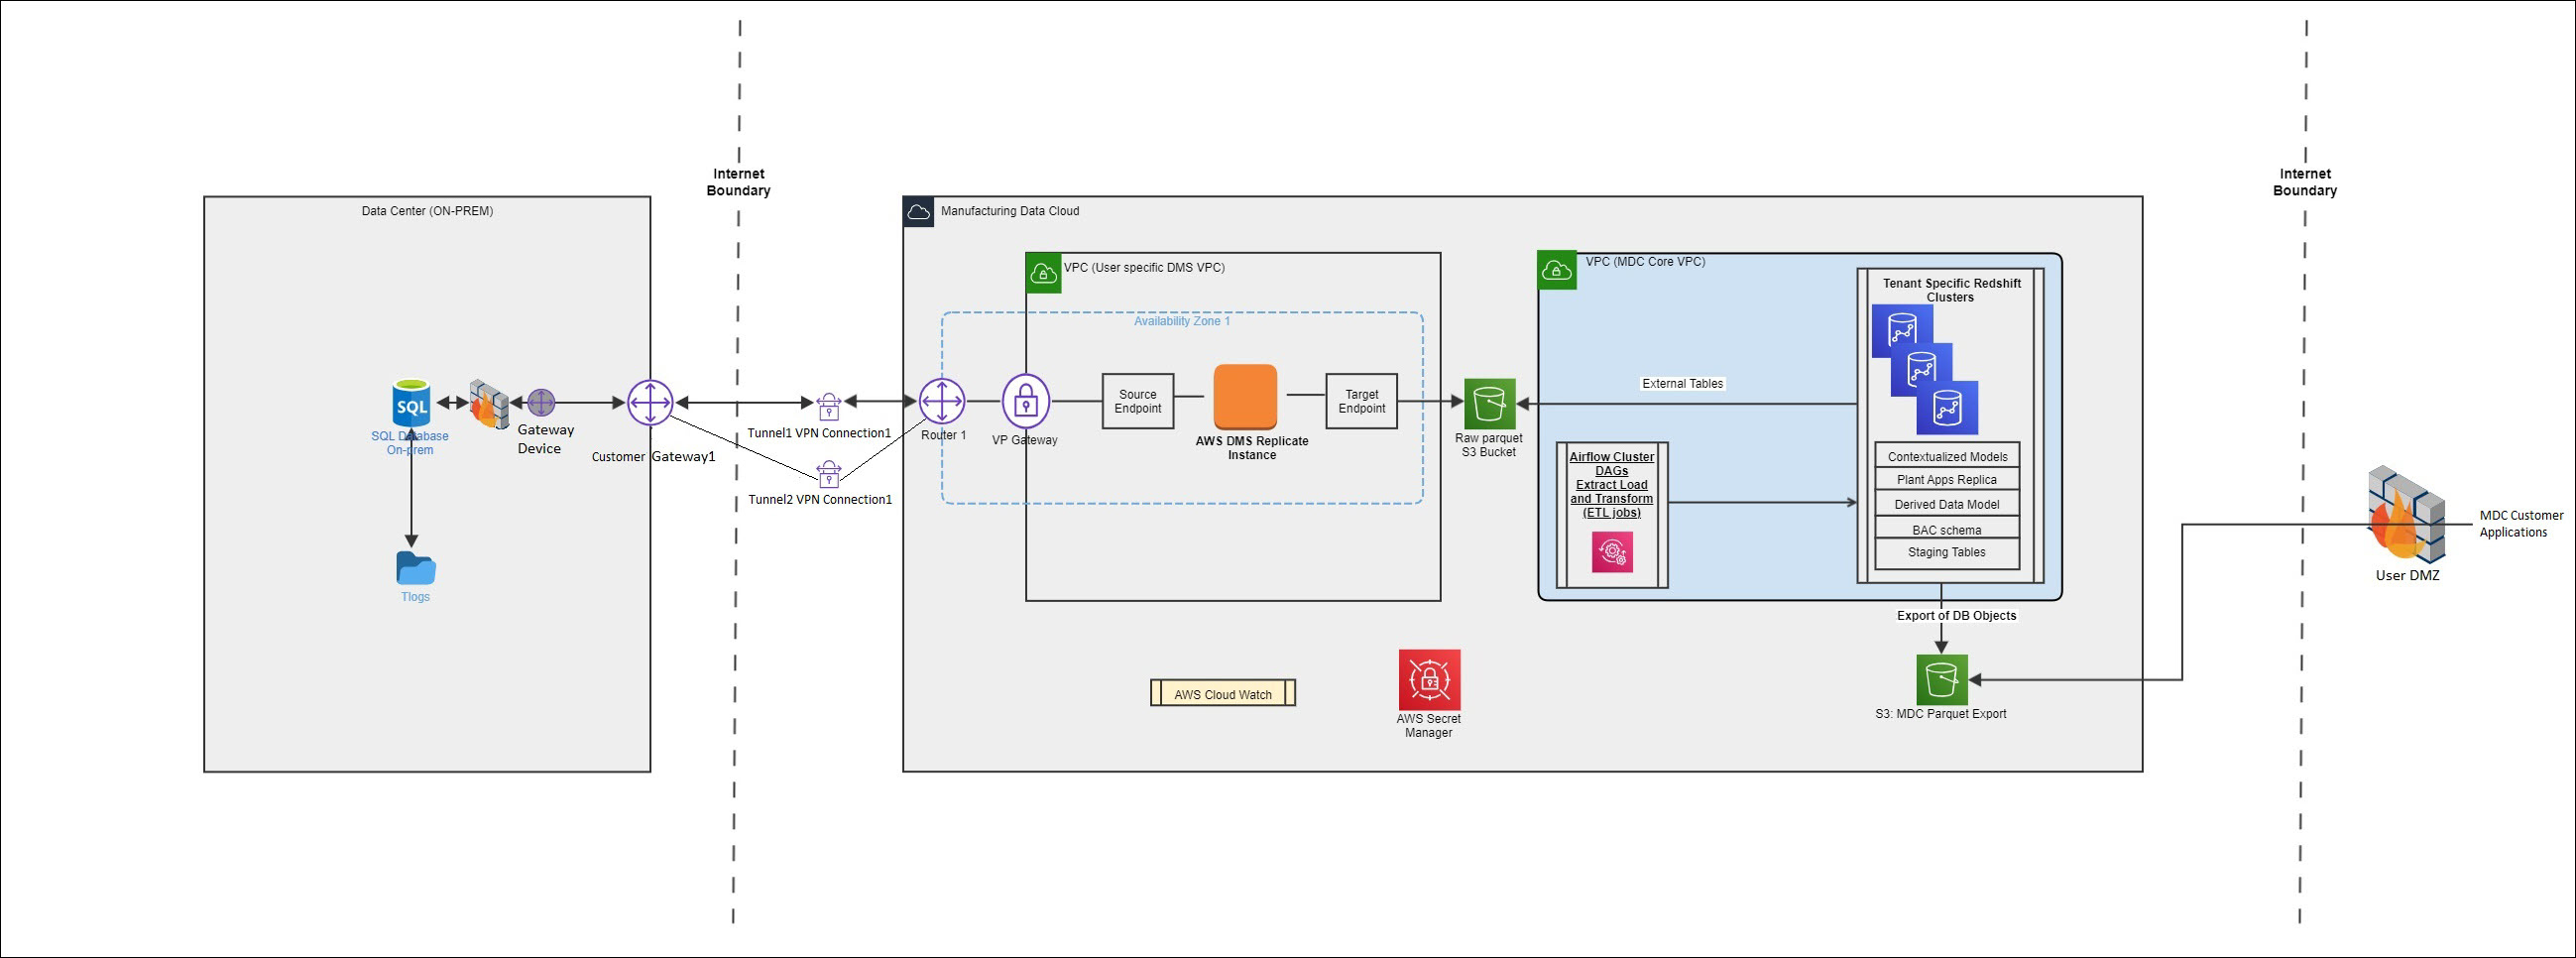This screenshot has height=958, width=2576.
Task: Click the Gateway Device firewall icon
Action: point(489,404)
